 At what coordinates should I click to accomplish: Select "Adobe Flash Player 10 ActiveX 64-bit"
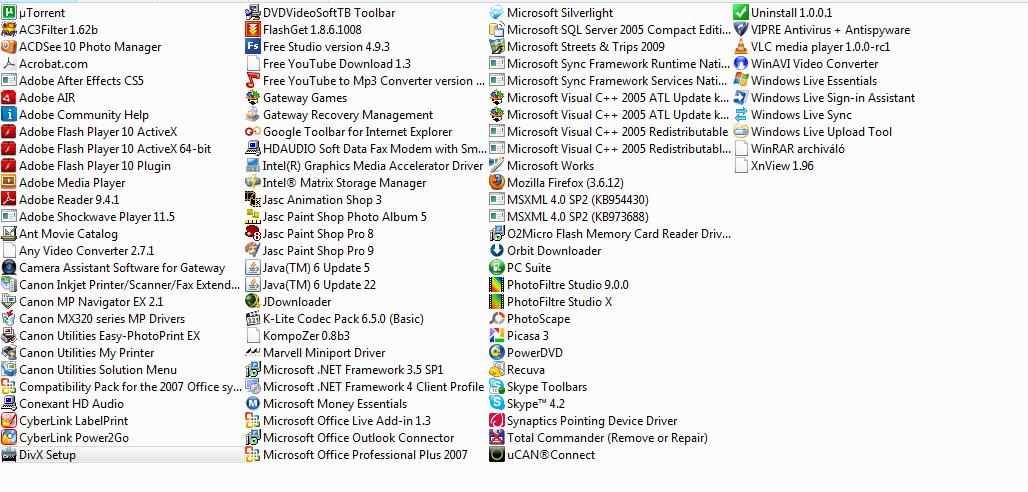coord(115,149)
